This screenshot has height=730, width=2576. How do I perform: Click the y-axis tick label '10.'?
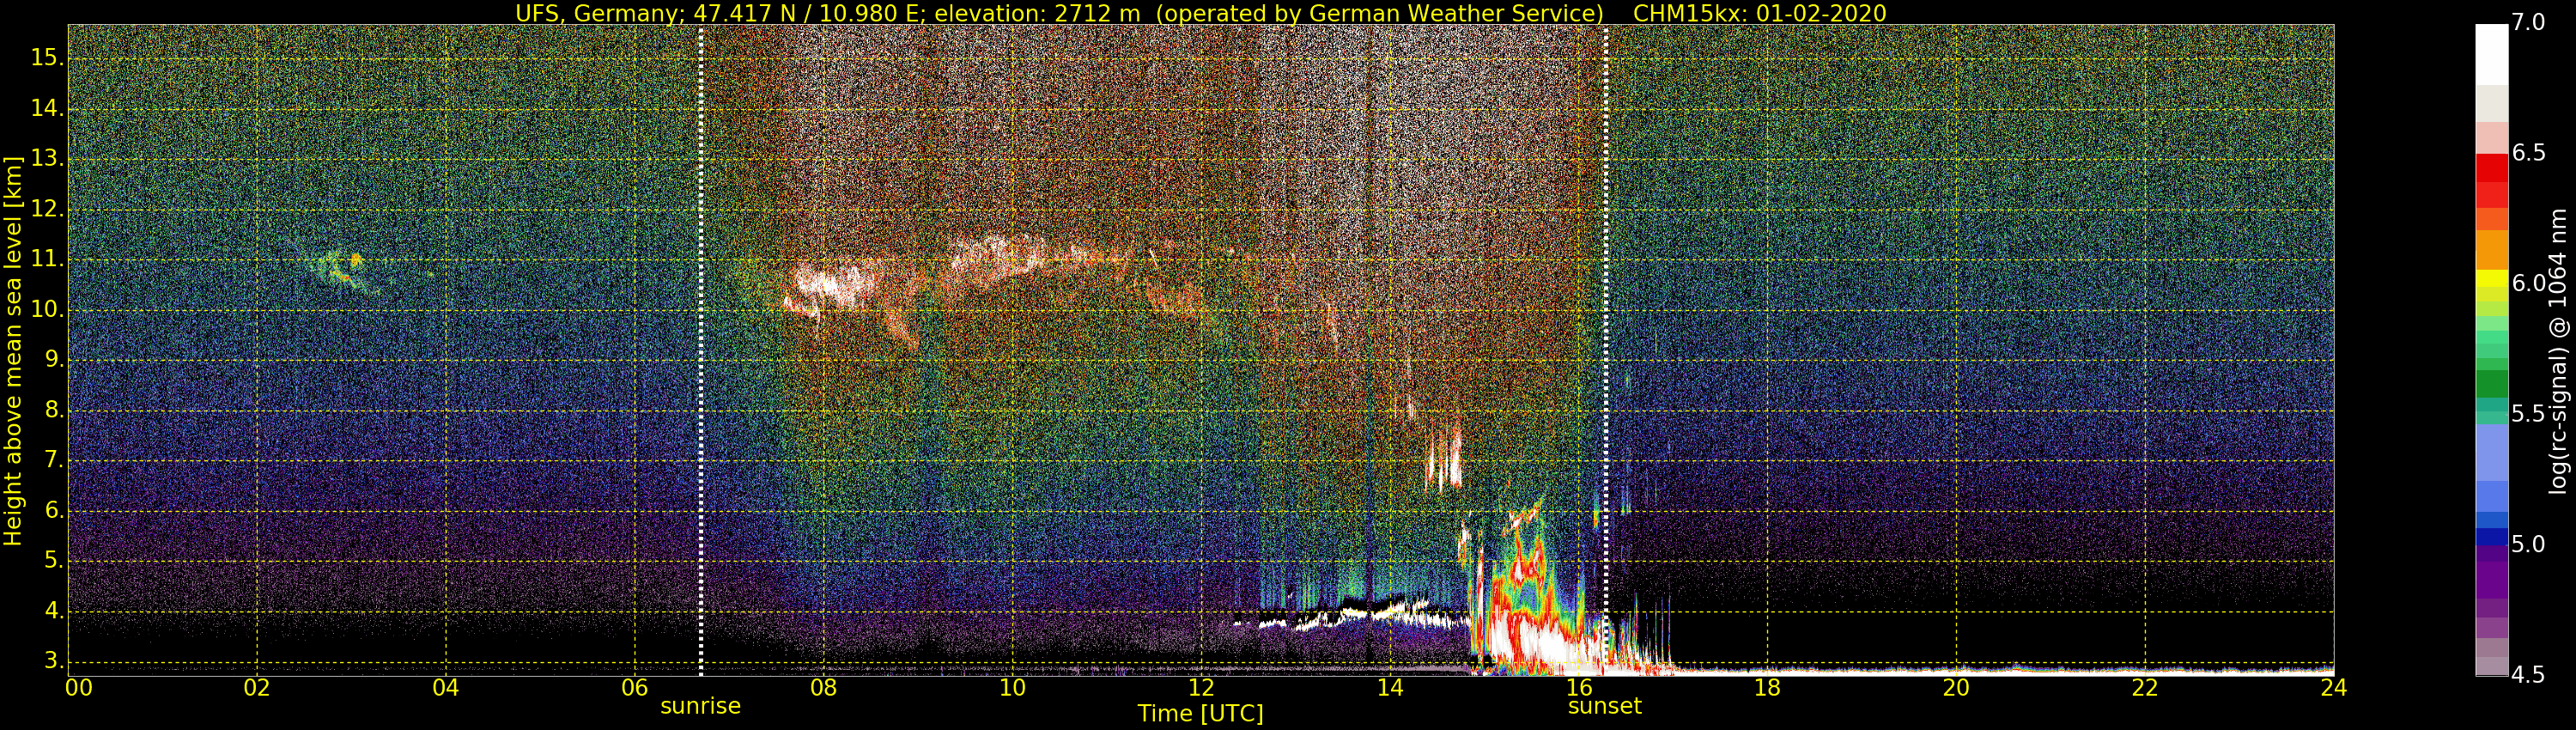point(46,310)
